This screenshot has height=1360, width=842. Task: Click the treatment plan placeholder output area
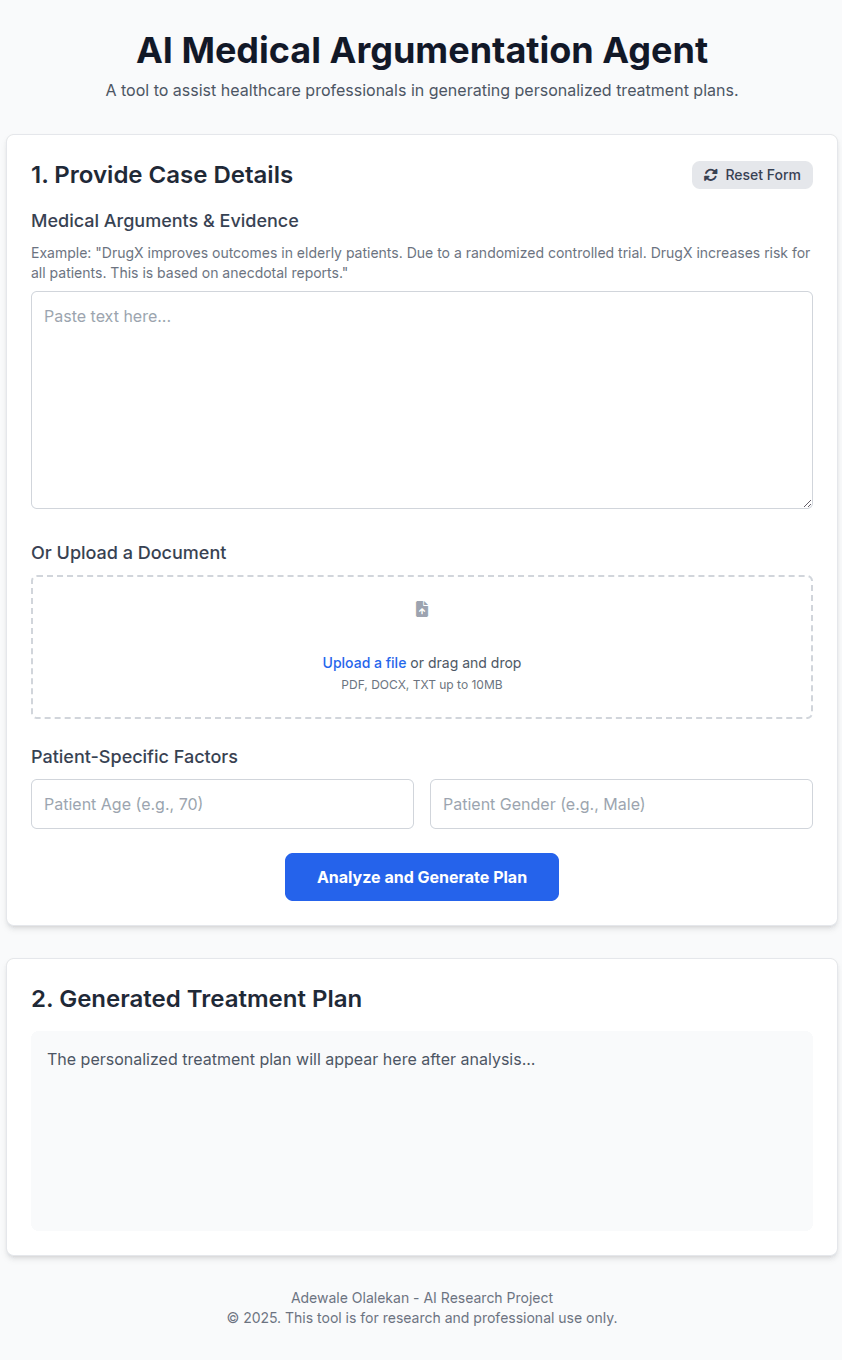(x=422, y=1131)
